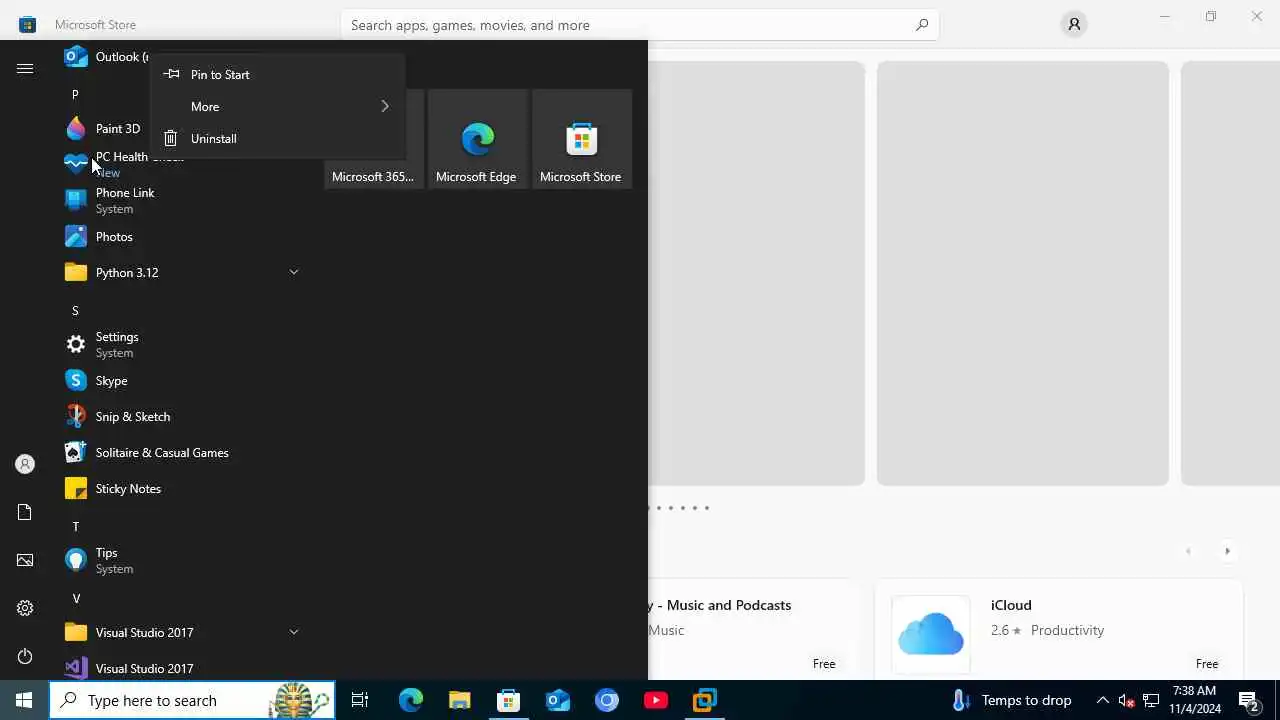Open Task View on the taskbar
The width and height of the screenshot is (1280, 720).
coord(360,700)
